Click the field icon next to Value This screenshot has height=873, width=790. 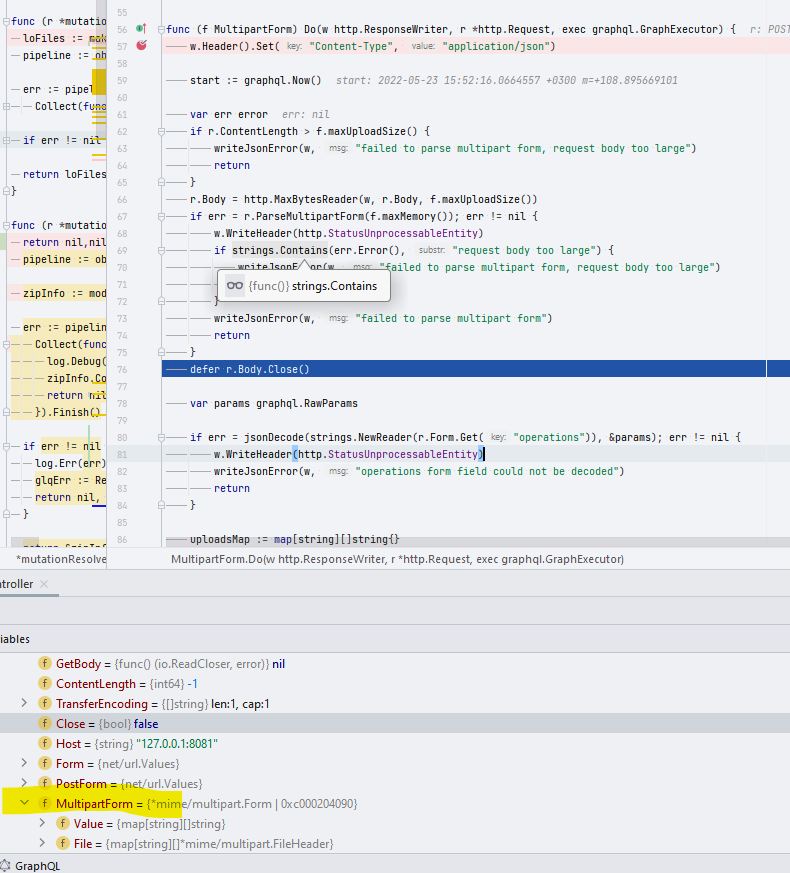pyautogui.click(x=62, y=824)
